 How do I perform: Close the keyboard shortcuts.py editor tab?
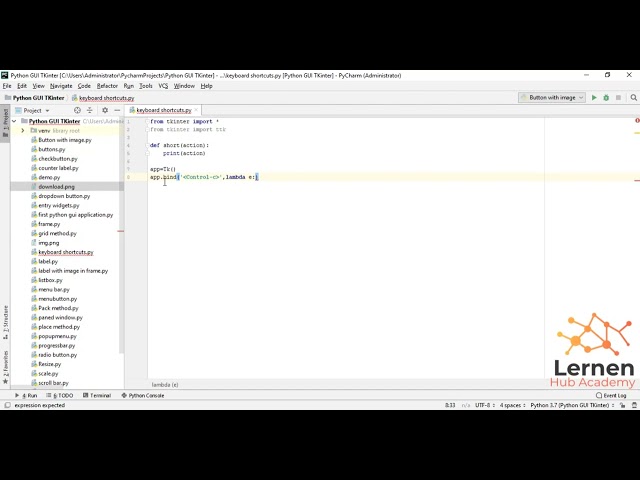click(196, 110)
